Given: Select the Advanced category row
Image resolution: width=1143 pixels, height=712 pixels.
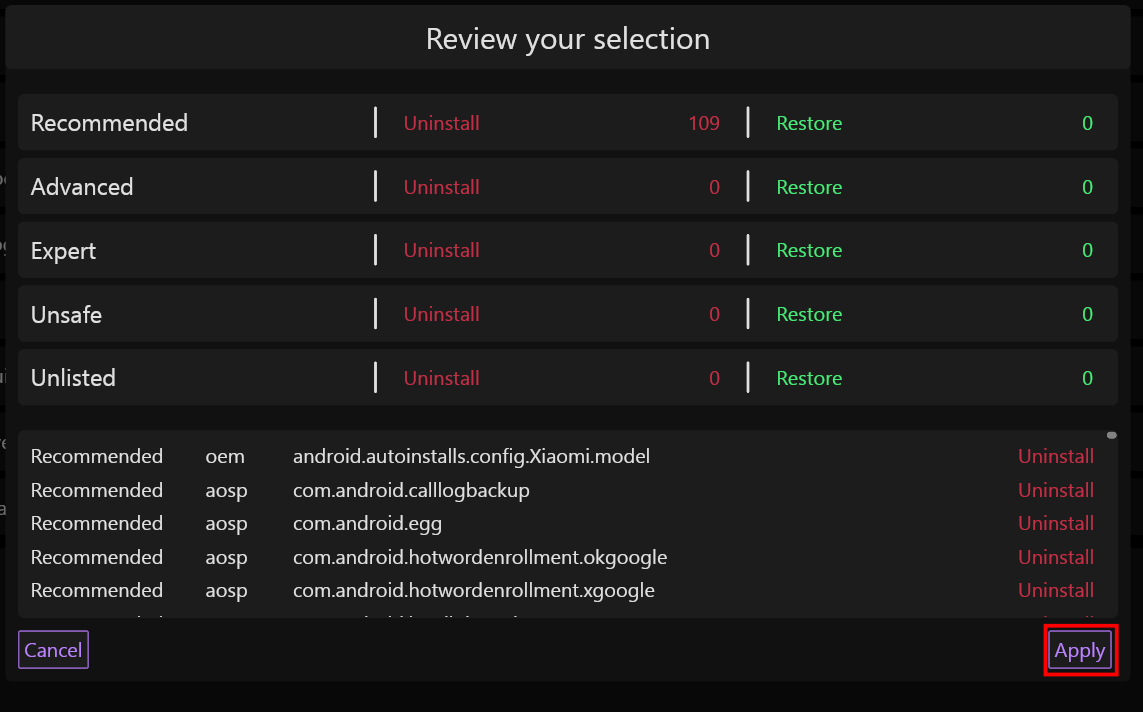Looking at the screenshot, I should [x=82, y=186].
